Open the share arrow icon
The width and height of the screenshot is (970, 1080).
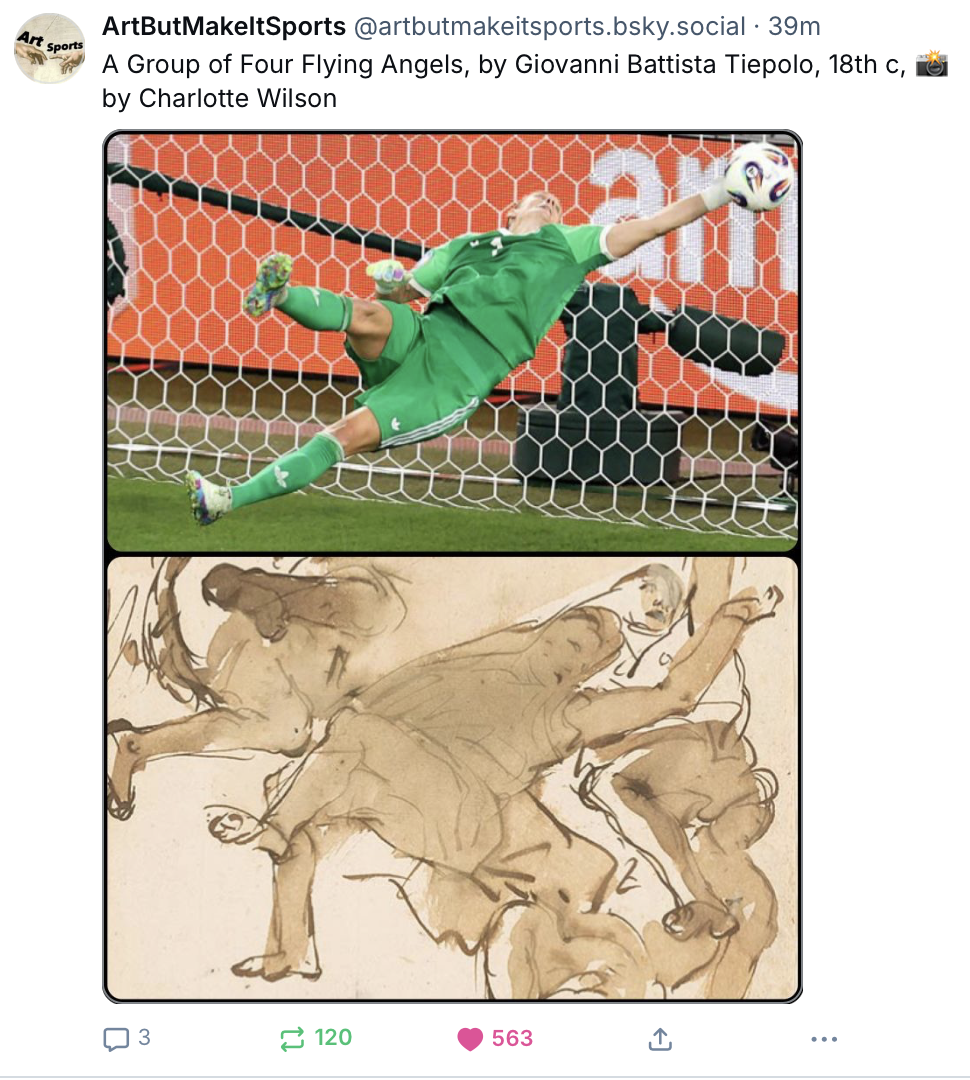(660, 1039)
